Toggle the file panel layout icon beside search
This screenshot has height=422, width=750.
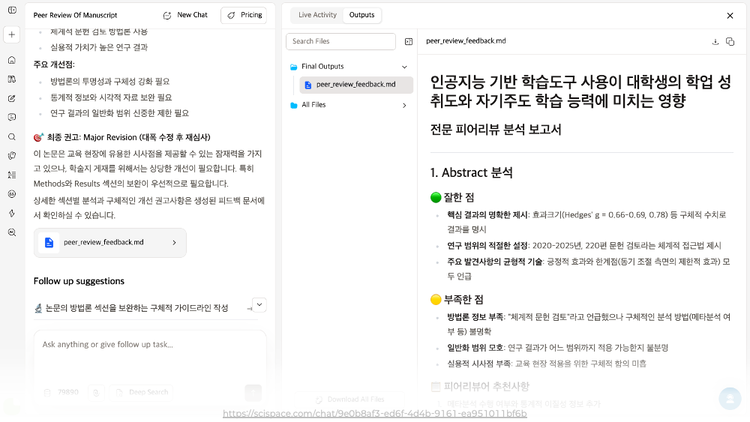pyautogui.click(x=408, y=42)
